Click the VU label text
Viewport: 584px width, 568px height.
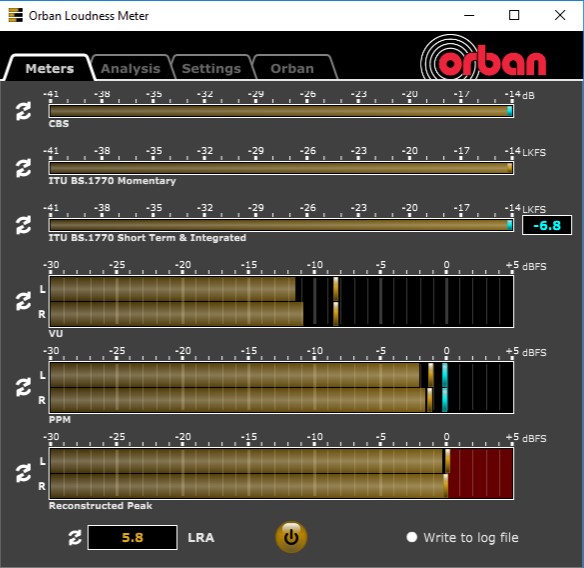(56, 334)
